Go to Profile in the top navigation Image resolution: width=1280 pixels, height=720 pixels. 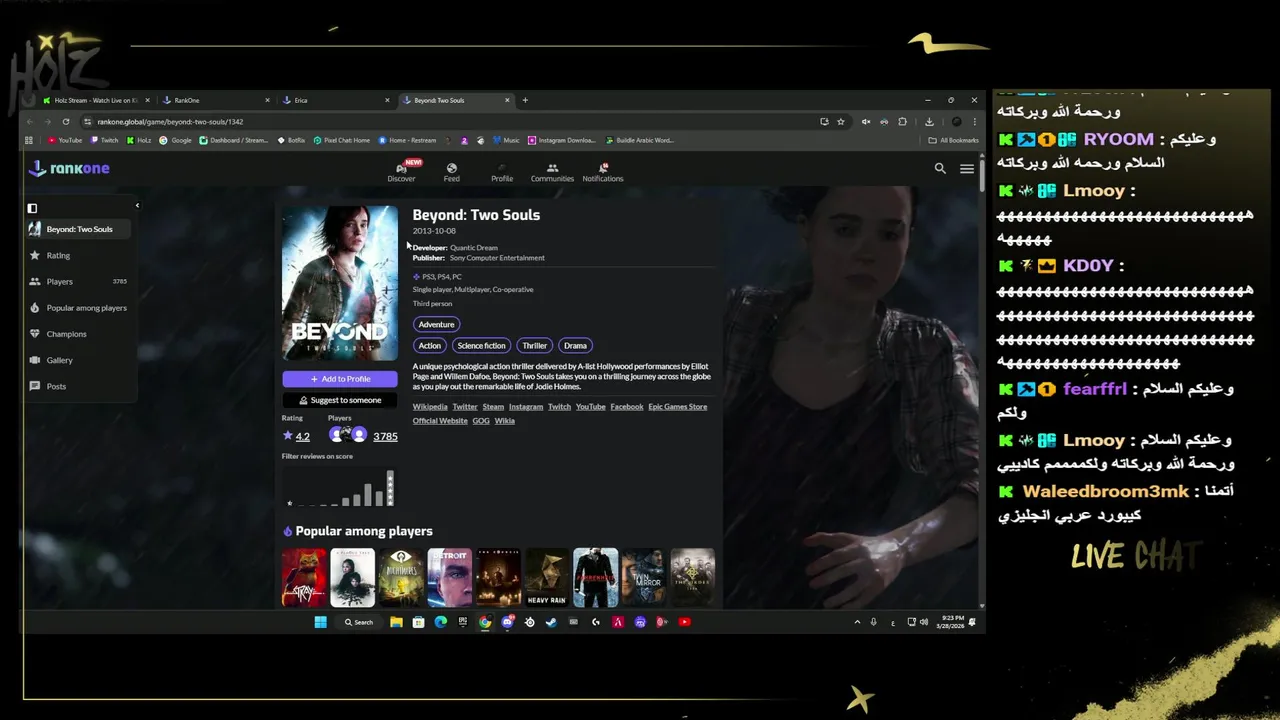pyautogui.click(x=502, y=172)
